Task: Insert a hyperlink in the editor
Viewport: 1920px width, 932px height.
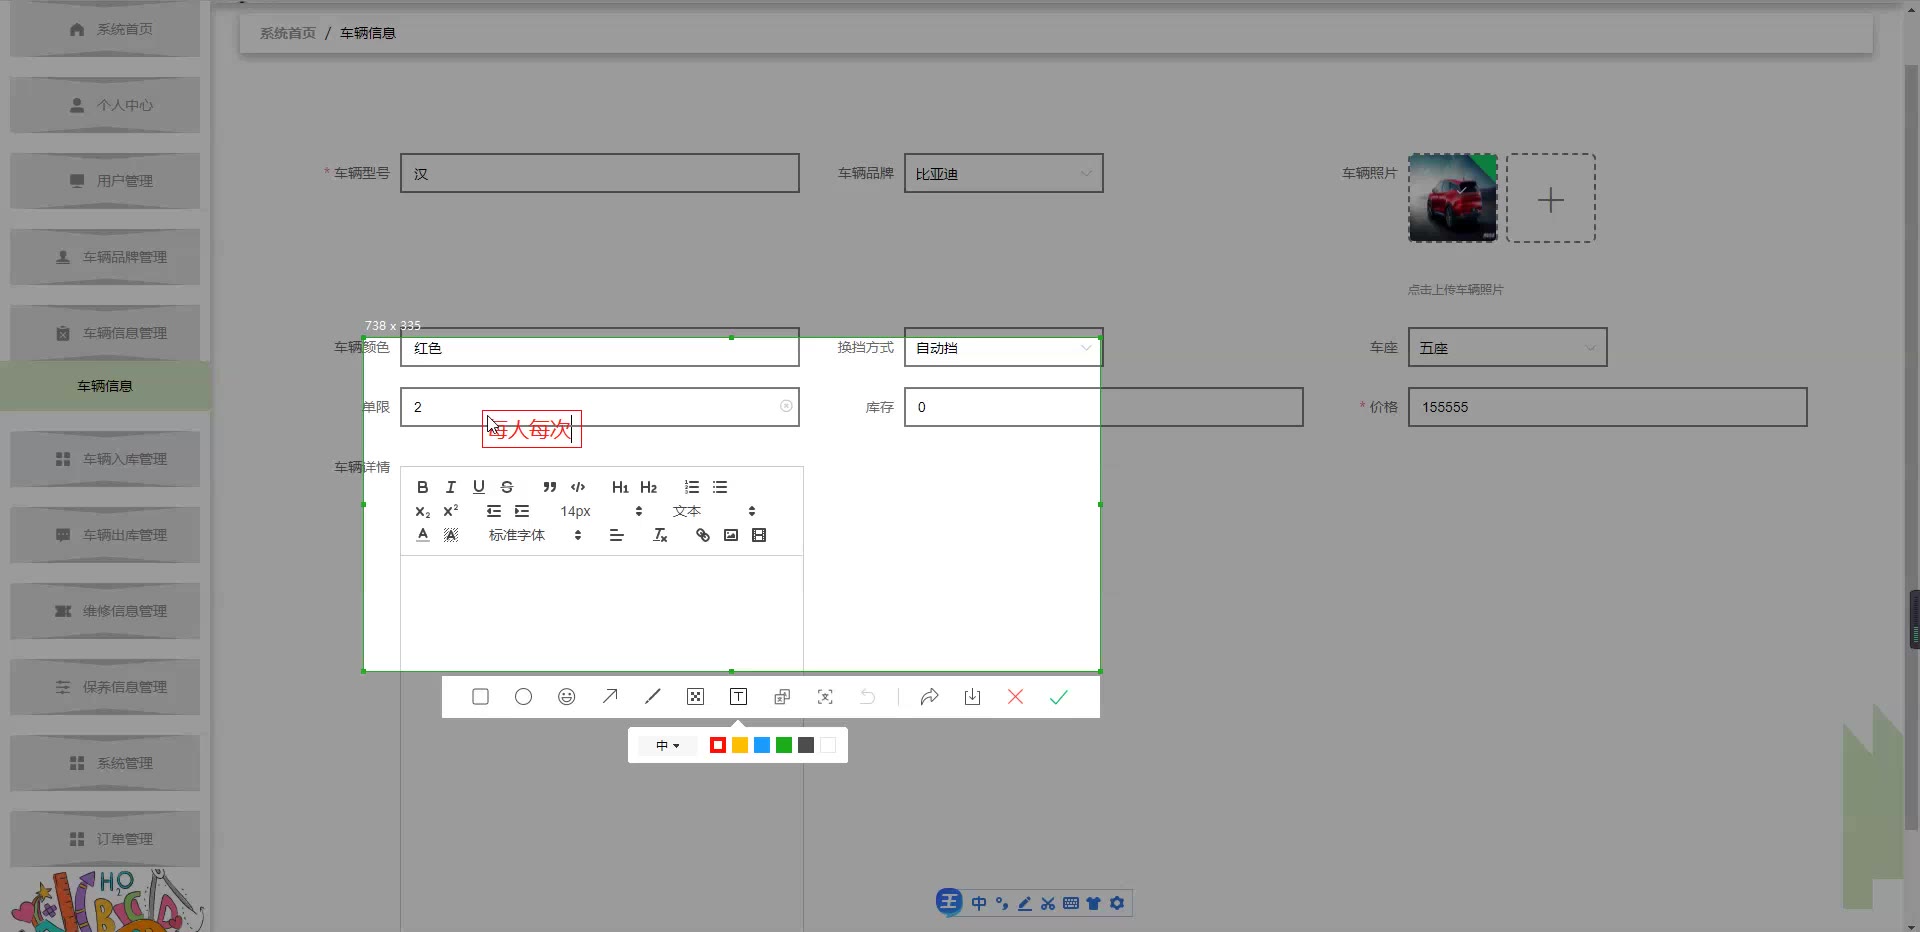Action: 703,535
